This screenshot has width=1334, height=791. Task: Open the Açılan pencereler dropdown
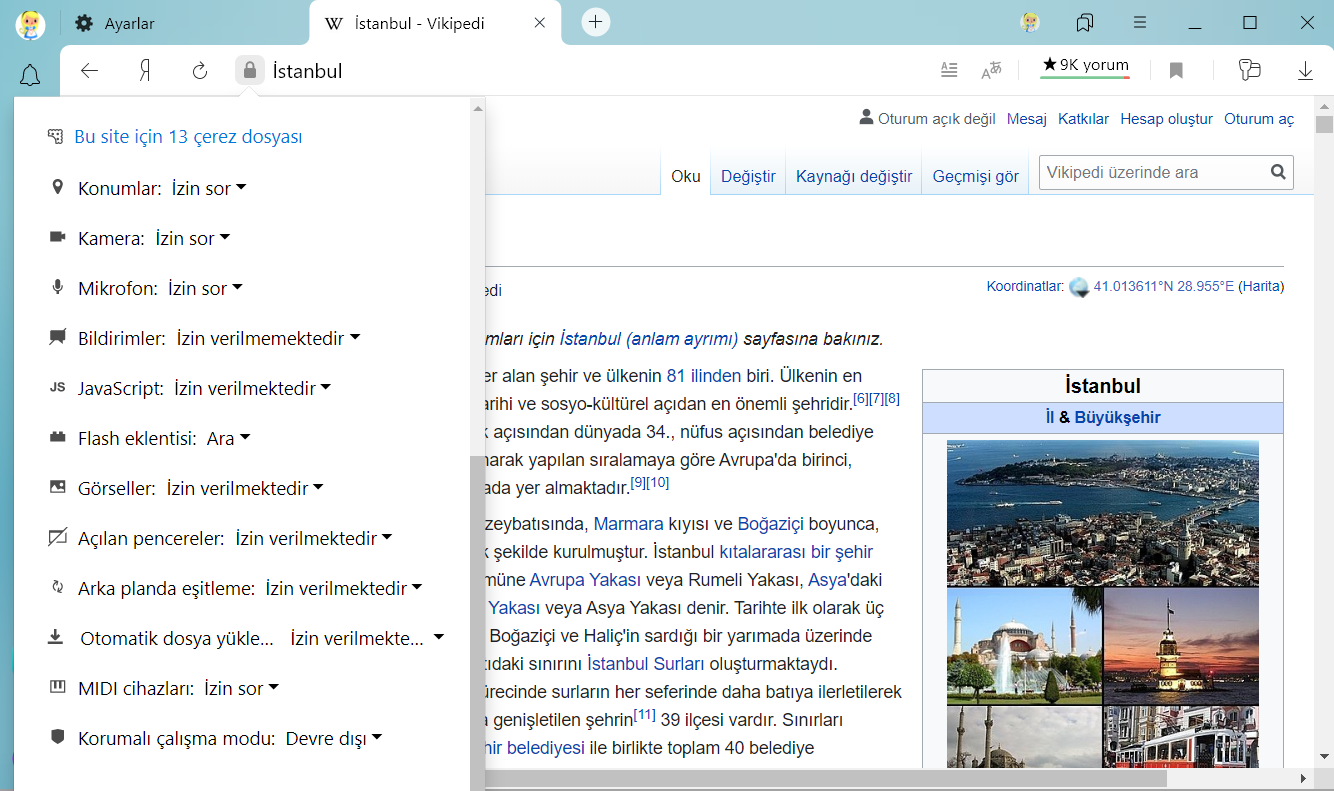click(314, 538)
